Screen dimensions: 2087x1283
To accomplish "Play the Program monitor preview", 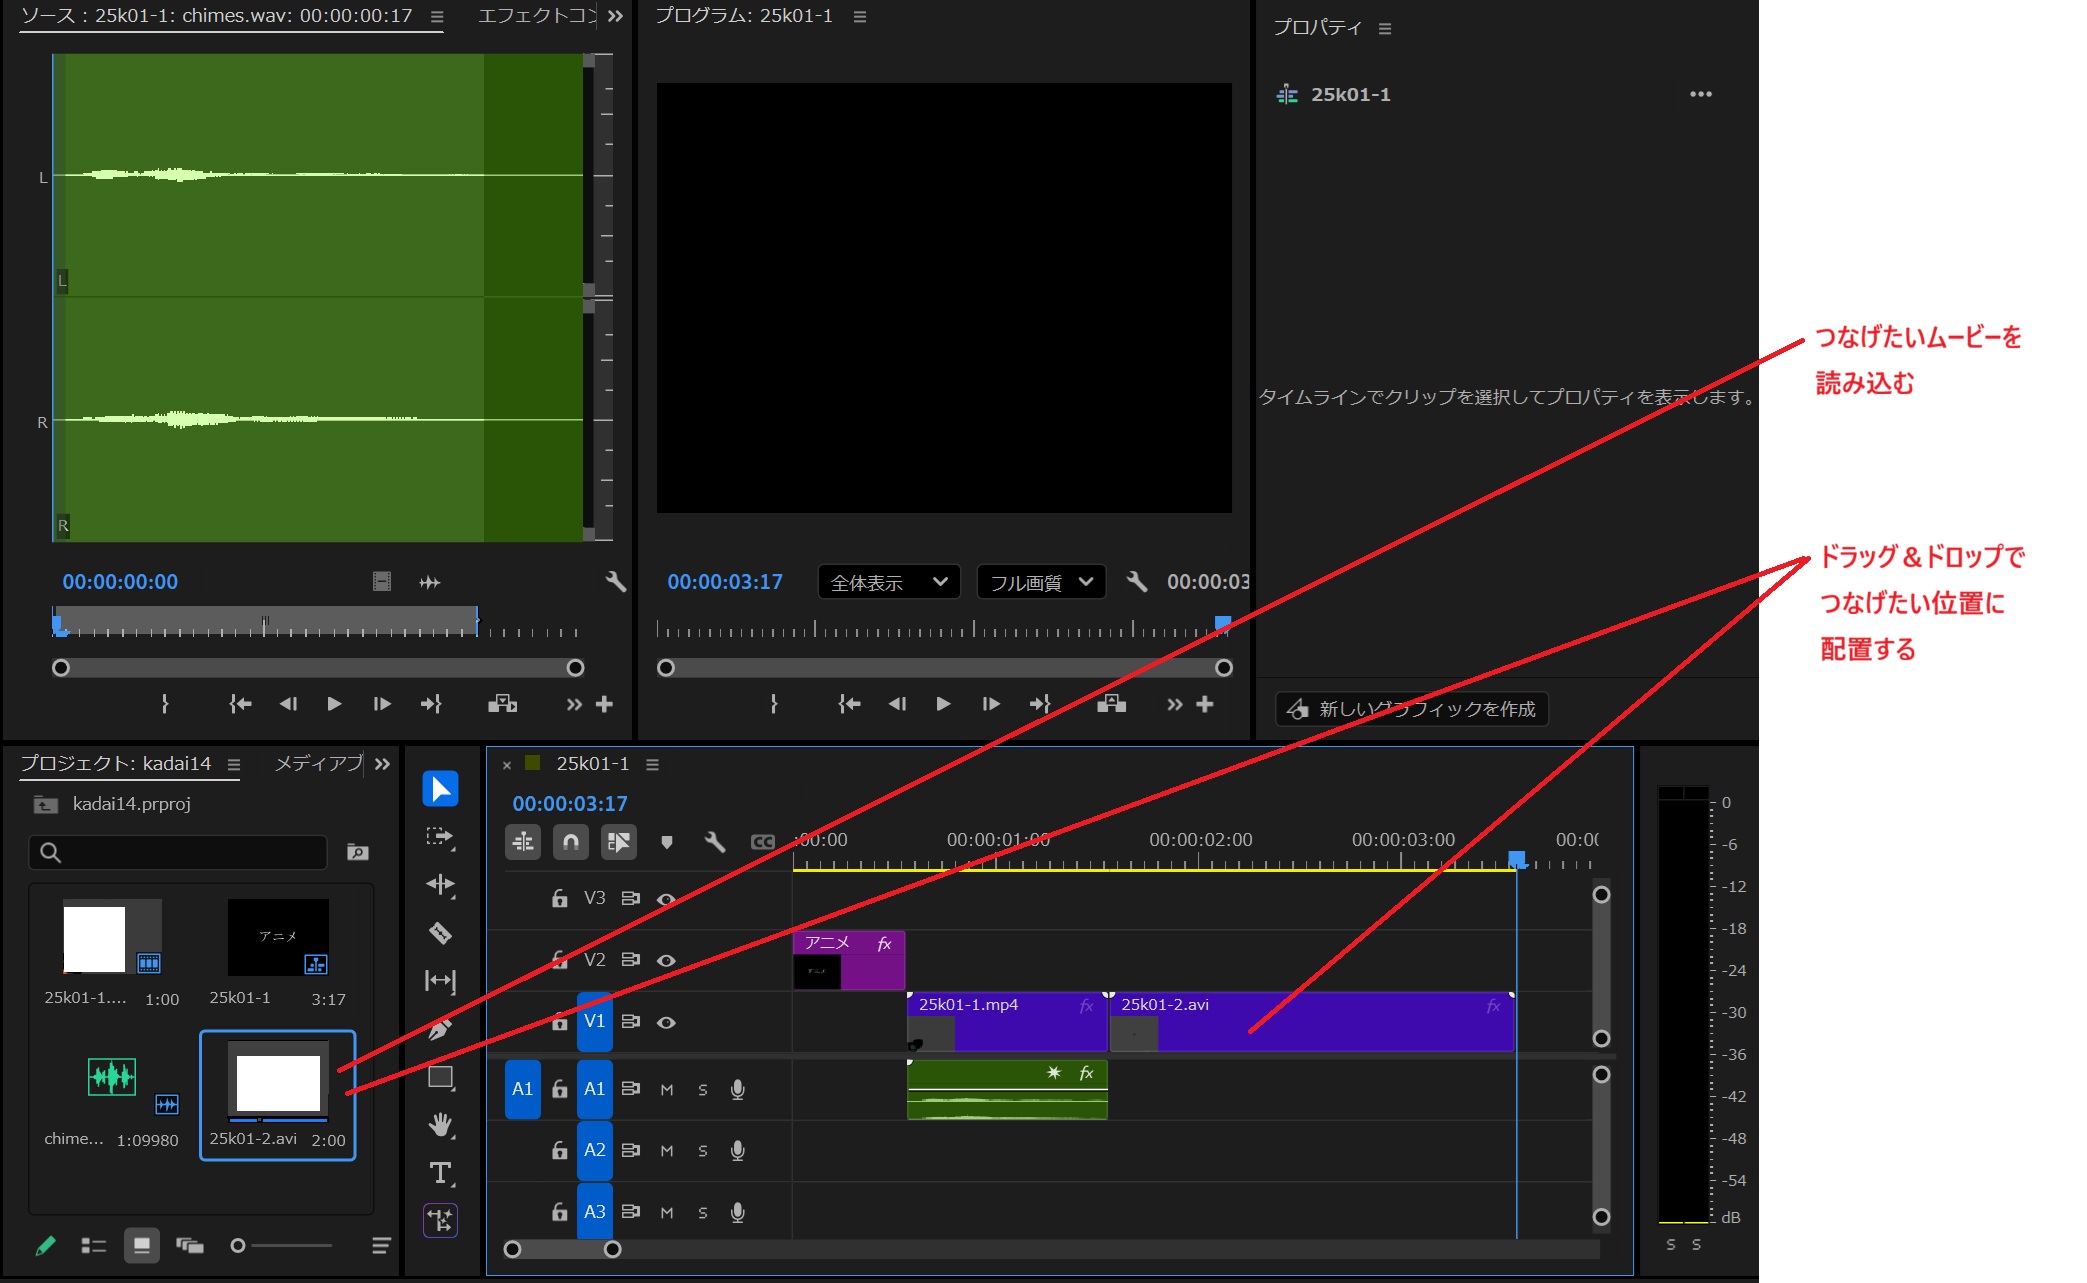I will 942,704.
